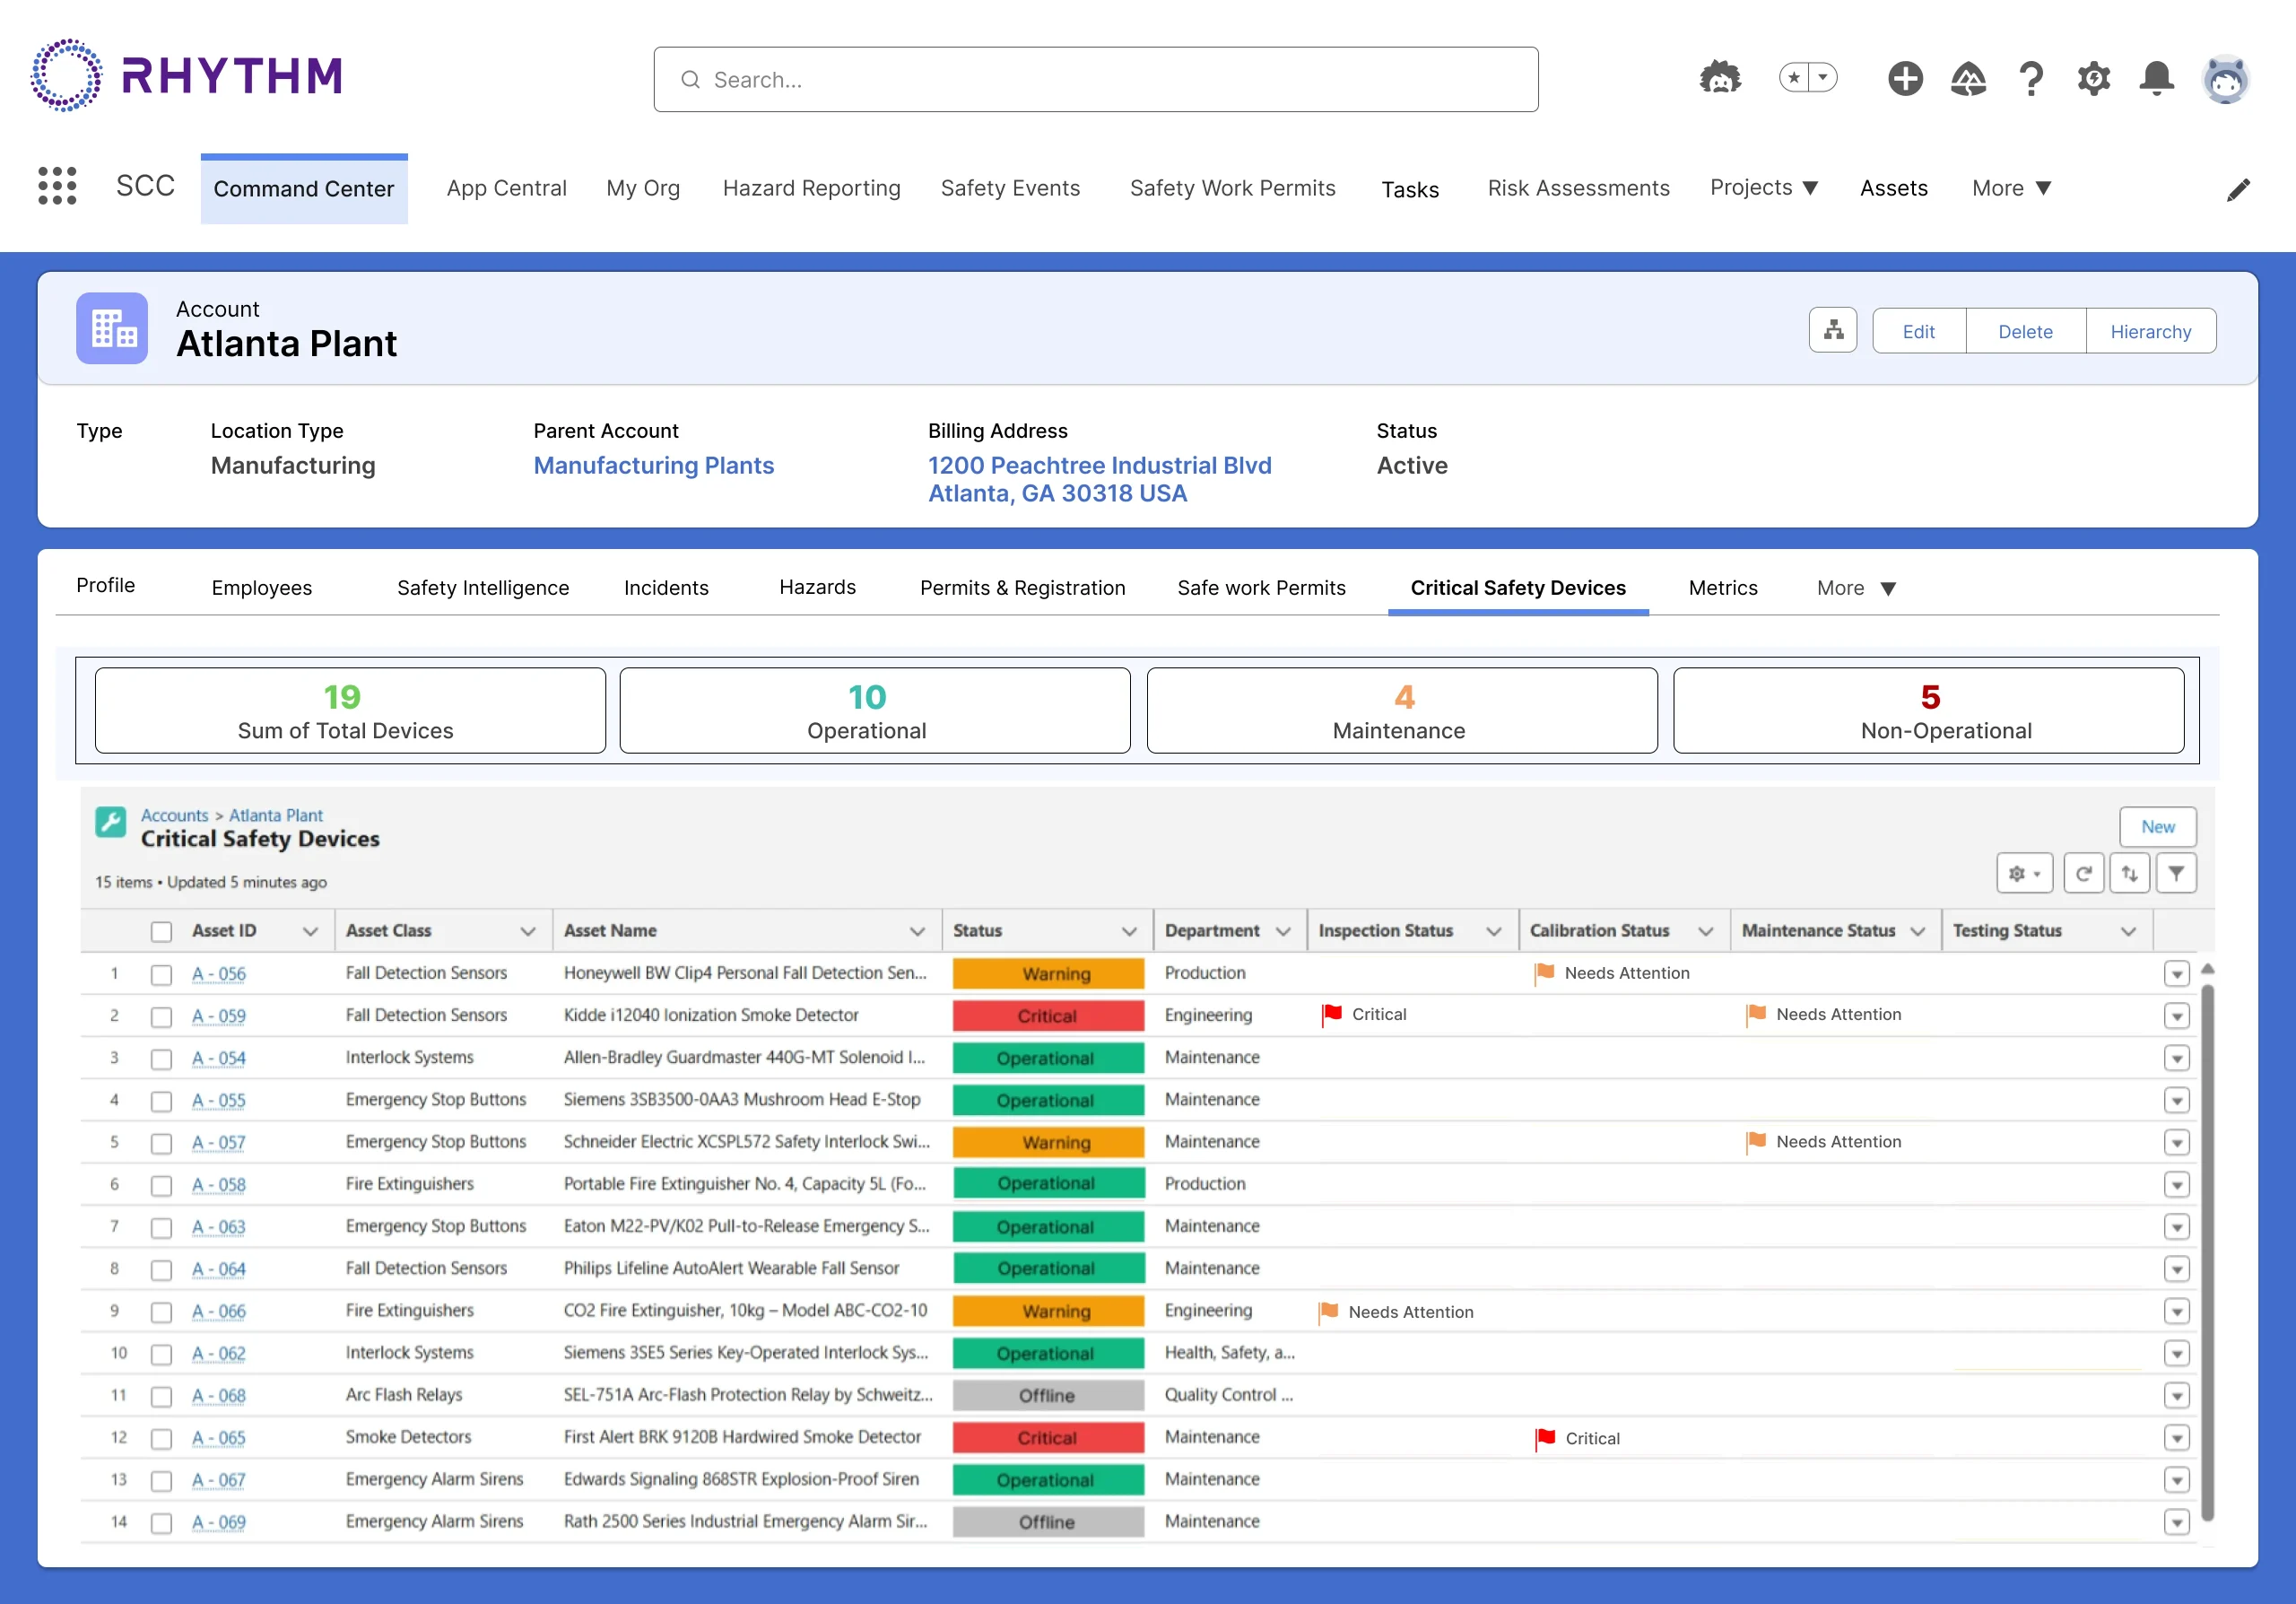The image size is (2296, 1604).
Task: Click the notifications bell icon
Action: pyautogui.click(x=2156, y=78)
